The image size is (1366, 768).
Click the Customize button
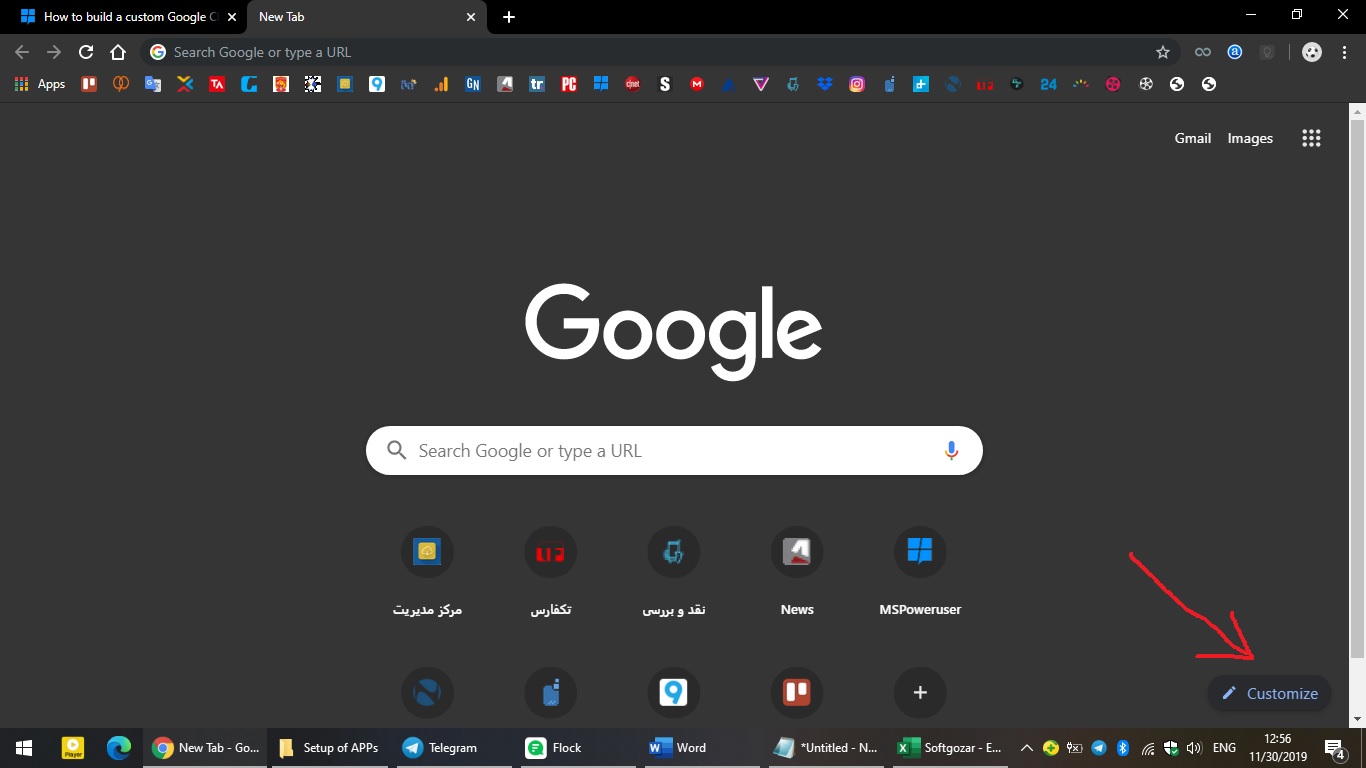point(1270,693)
